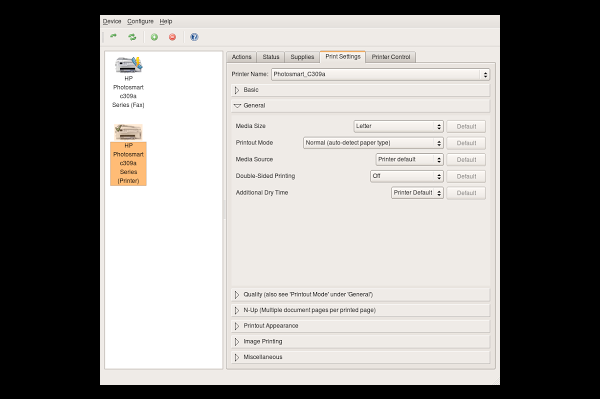The image size is (600, 399).
Task: Click the red remove device icon
Action: (173, 37)
